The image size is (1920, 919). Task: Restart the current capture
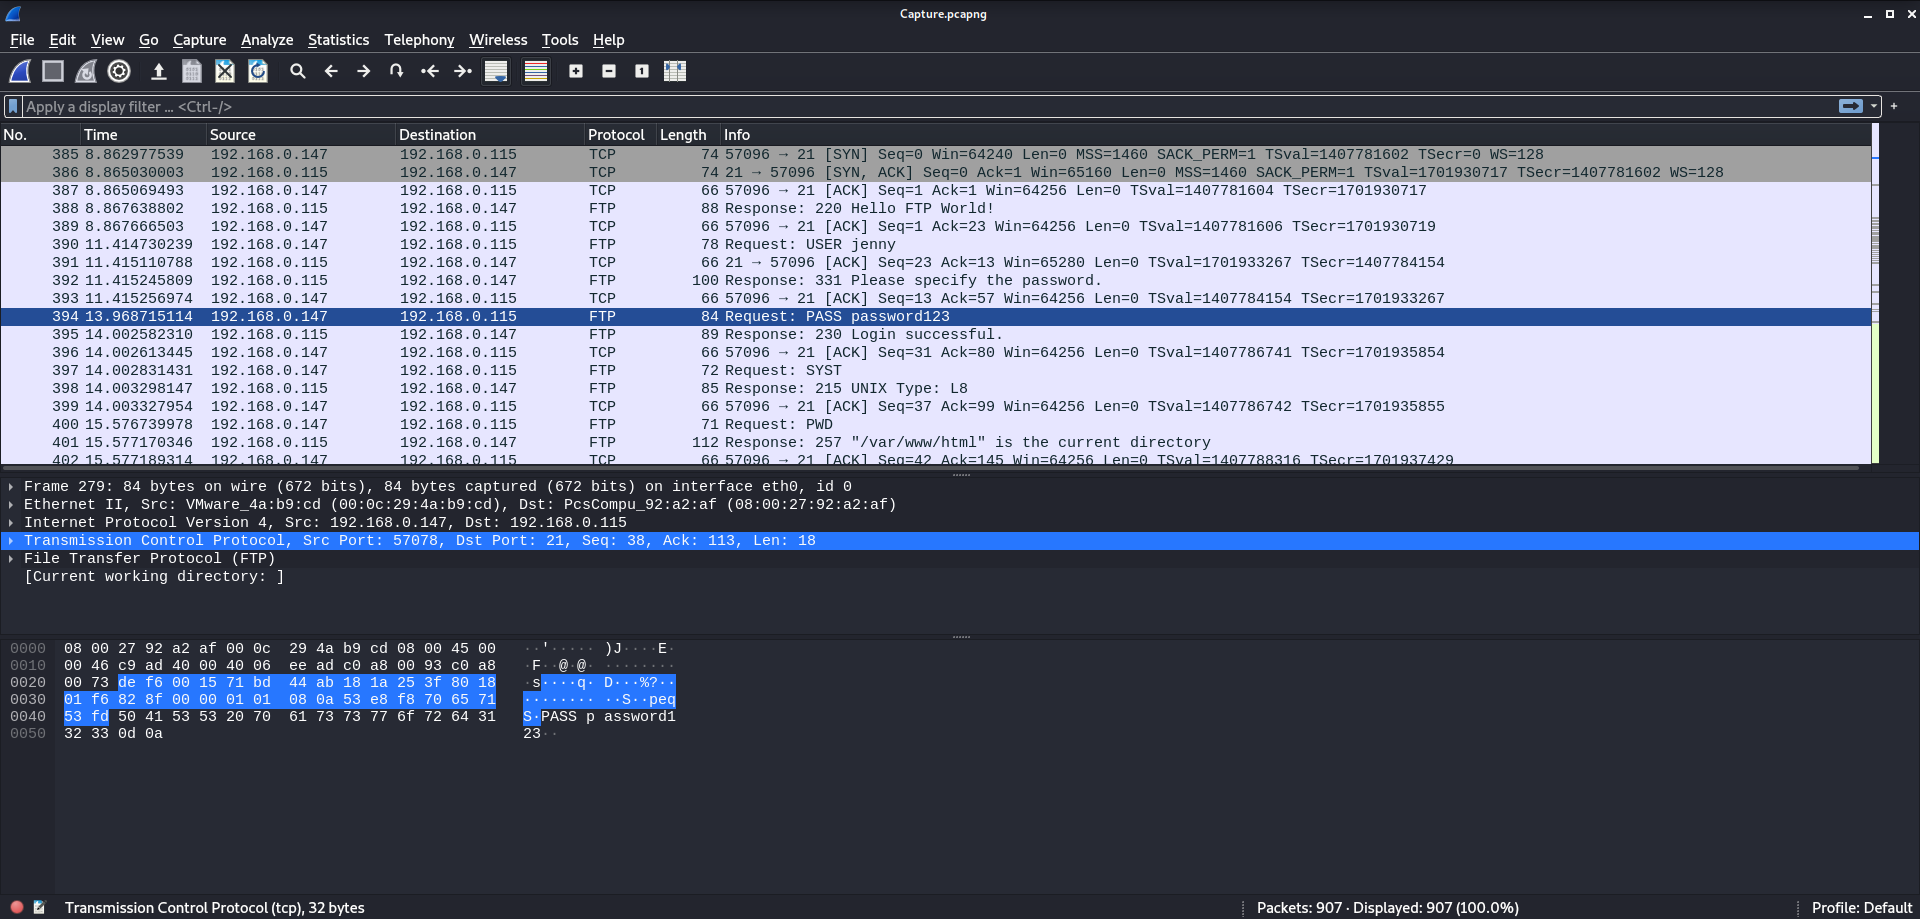pyautogui.click(x=86, y=71)
